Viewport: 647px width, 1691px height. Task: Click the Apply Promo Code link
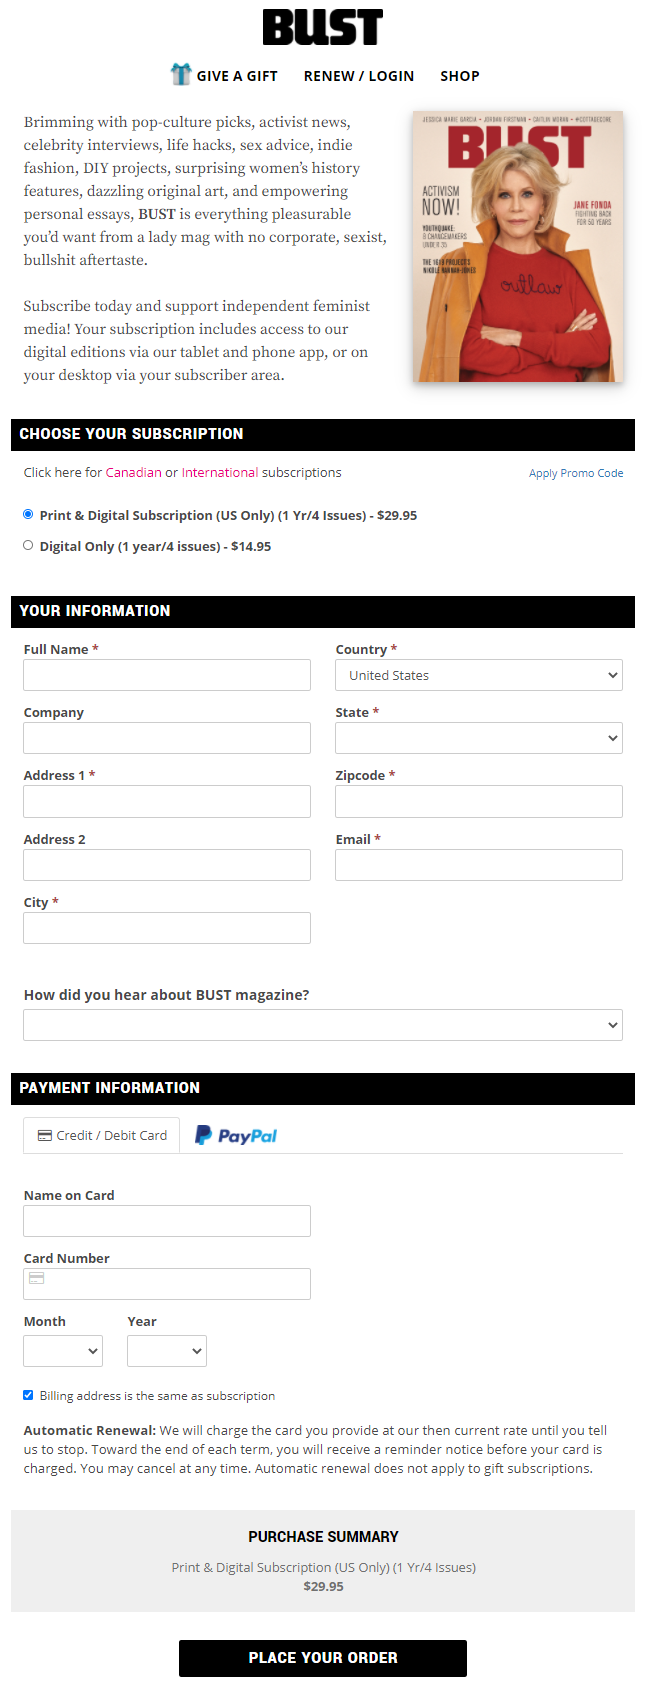pos(575,473)
